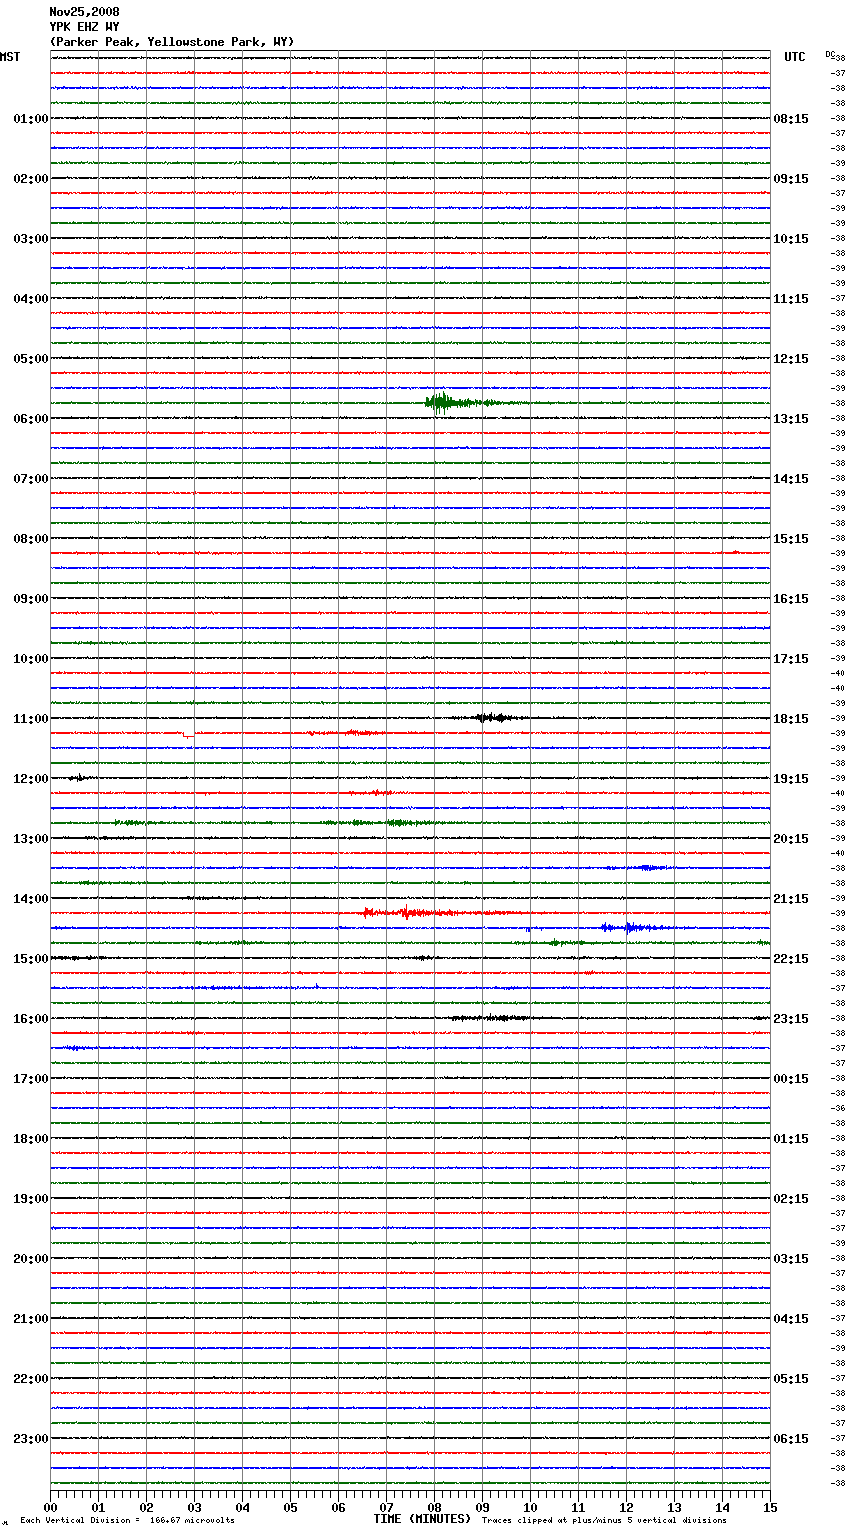The height and width of the screenshot is (1534, 850).
Task: Click the 'Traces clipped at plus/minus 5' footnote
Action: pos(604,1521)
